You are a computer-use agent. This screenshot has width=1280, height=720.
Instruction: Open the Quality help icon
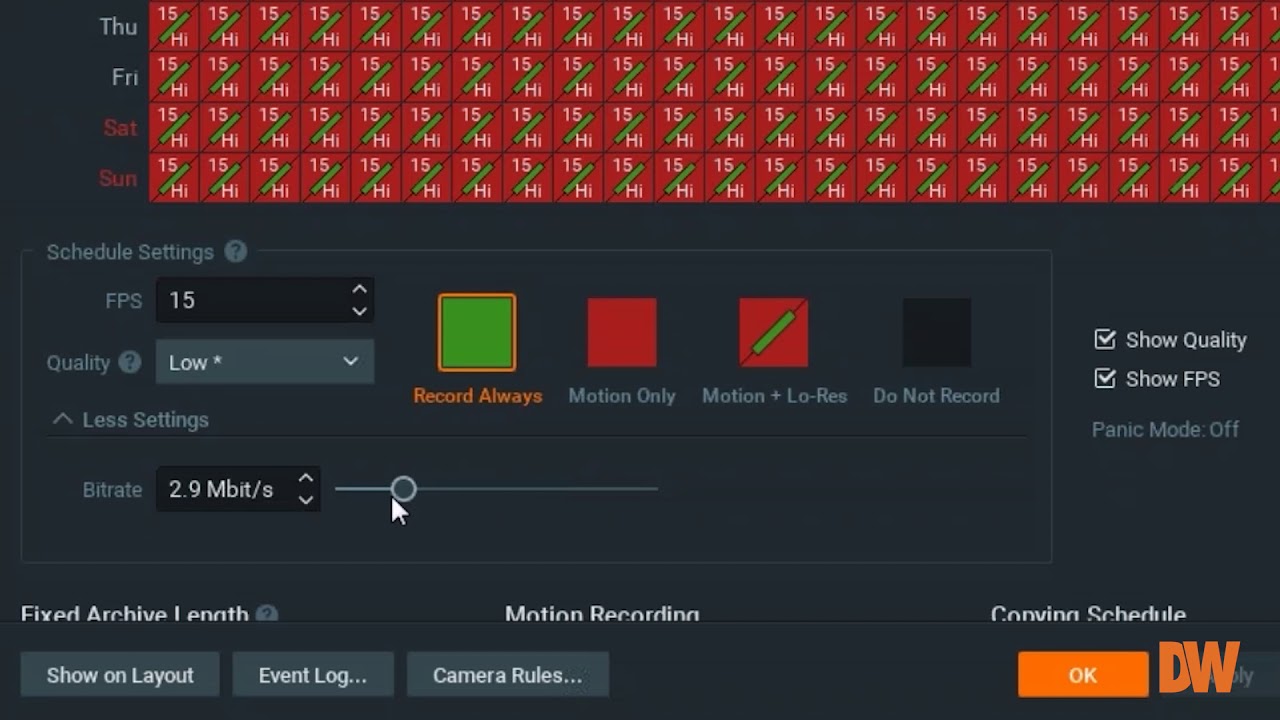(x=129, y=362)
